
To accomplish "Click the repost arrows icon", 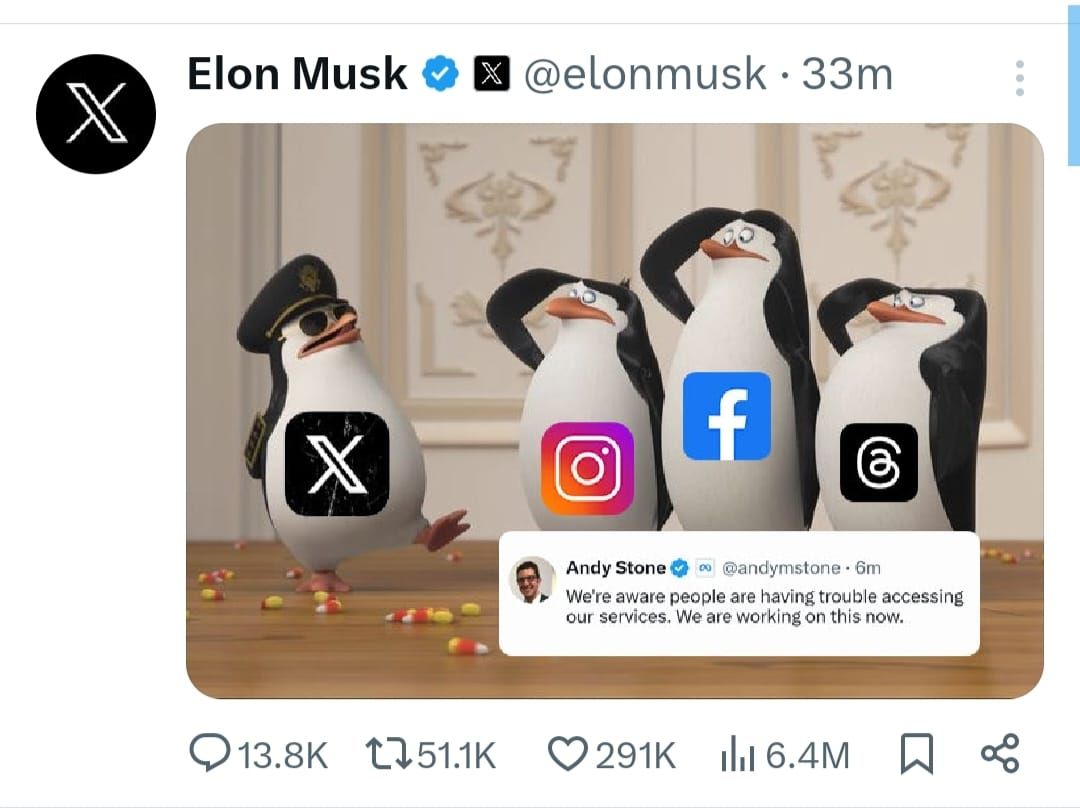I will click(390, 754).
